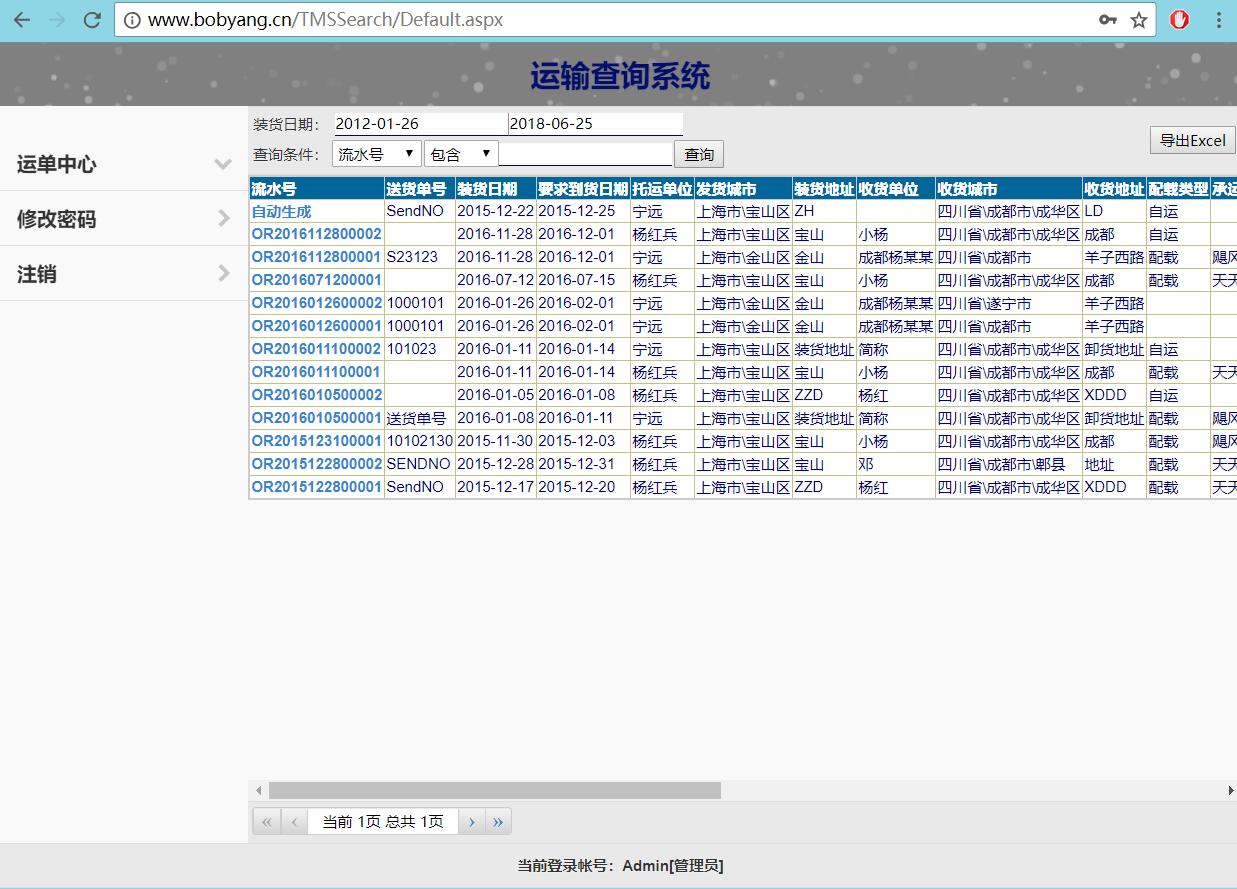1237x889 pixels.
Task: Click the query keyword text input
Action: pyautogui.click(x=585, y=154)
